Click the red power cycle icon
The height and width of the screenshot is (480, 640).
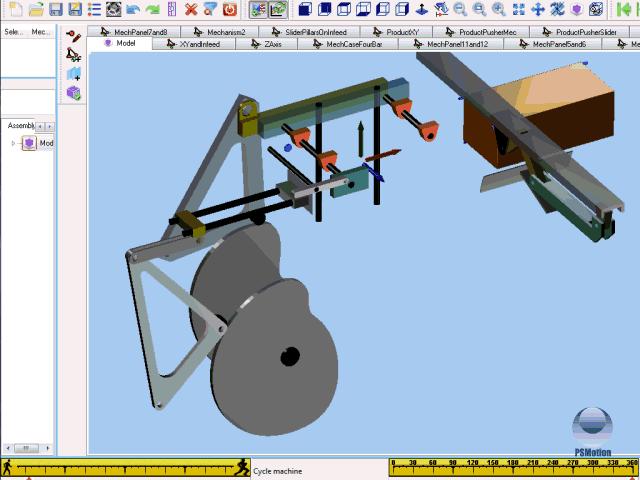230,9
